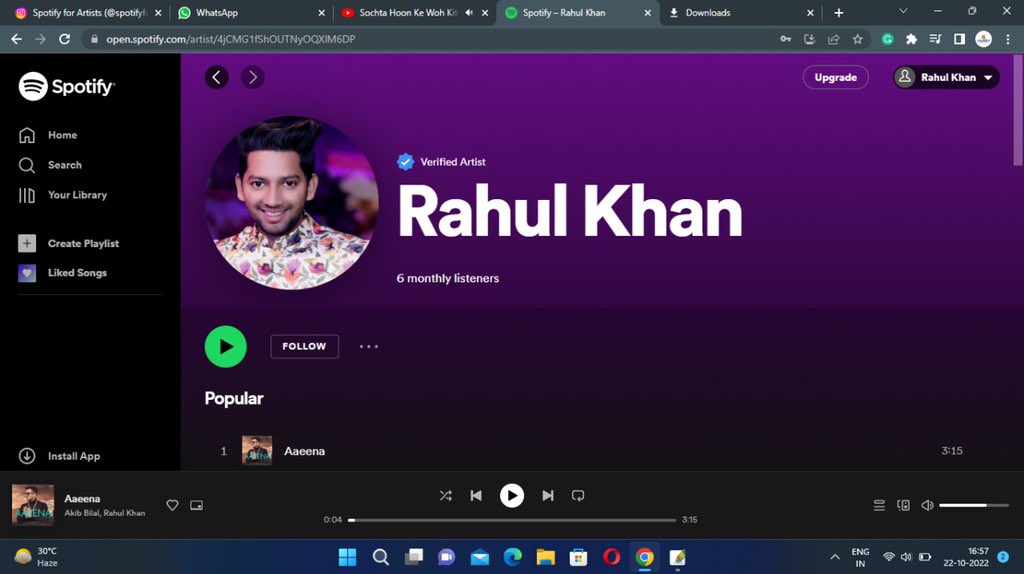Open Your Library in the sidebar
Image resolution: width=1024 pixels, height=574 pixels.
coord(63,195)
